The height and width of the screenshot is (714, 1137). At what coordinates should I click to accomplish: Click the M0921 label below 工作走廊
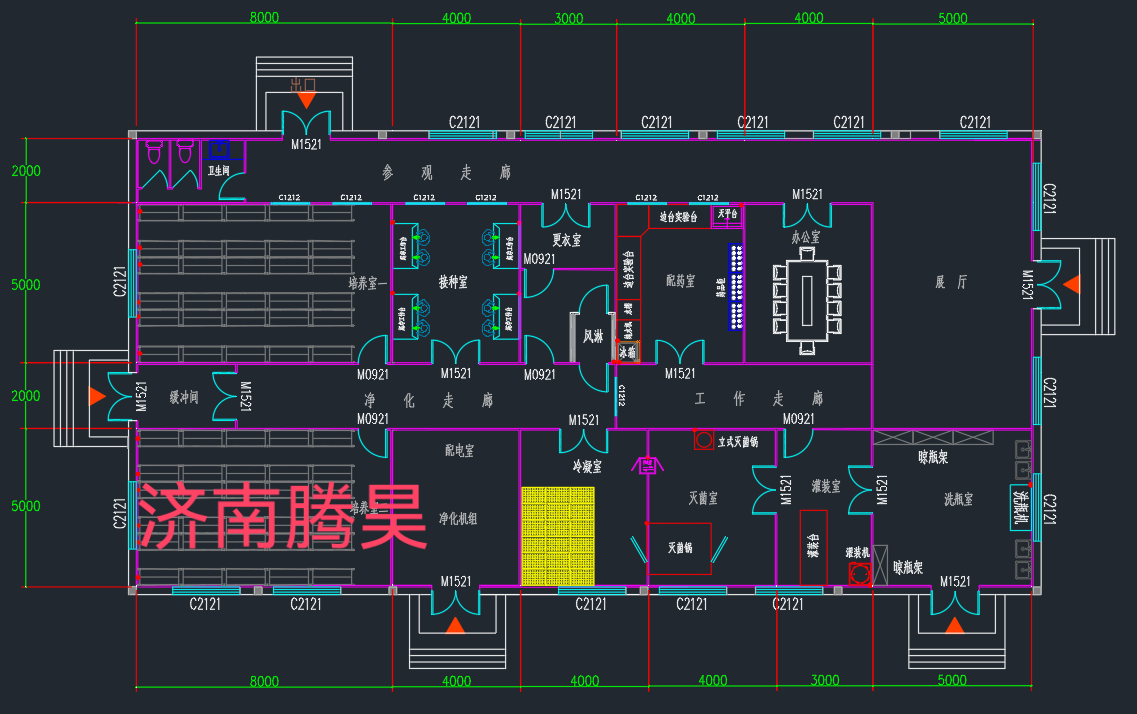[x=798, y=419]
